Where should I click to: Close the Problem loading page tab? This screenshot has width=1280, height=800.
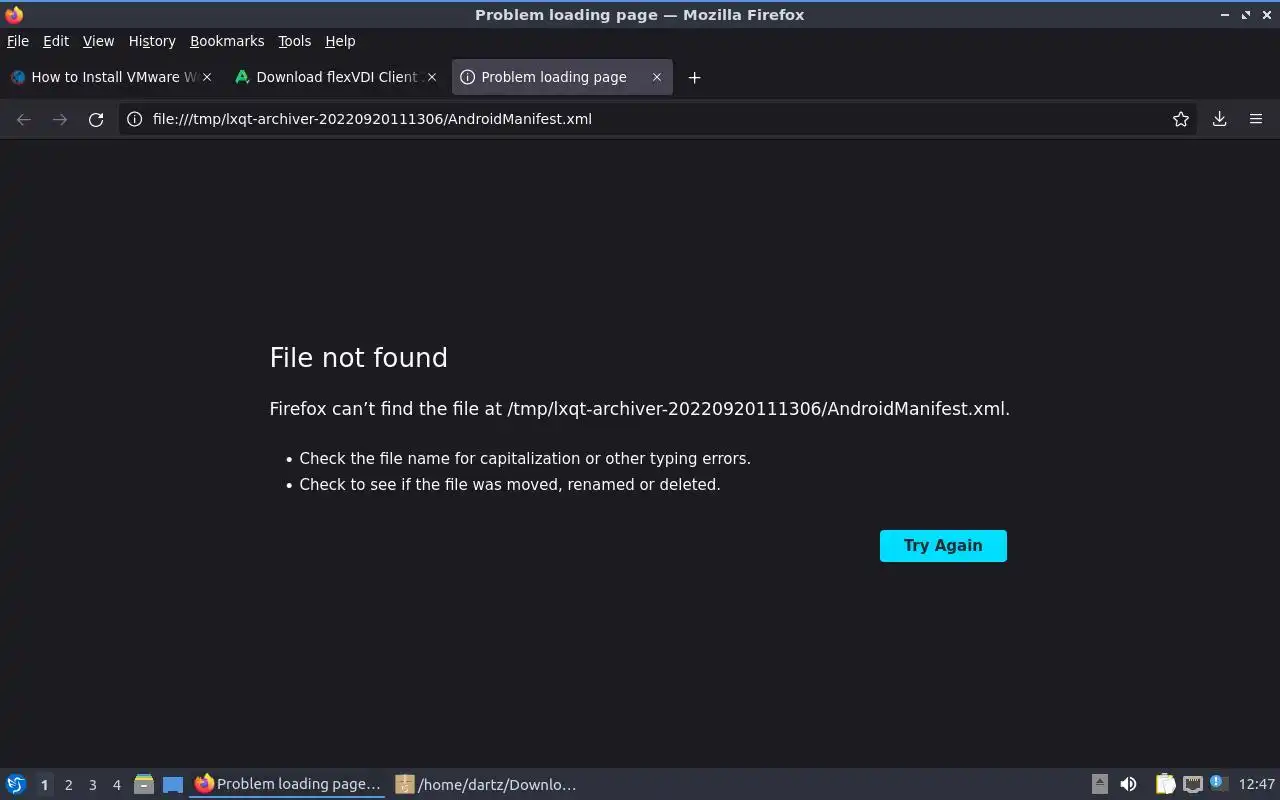point(657,77)
